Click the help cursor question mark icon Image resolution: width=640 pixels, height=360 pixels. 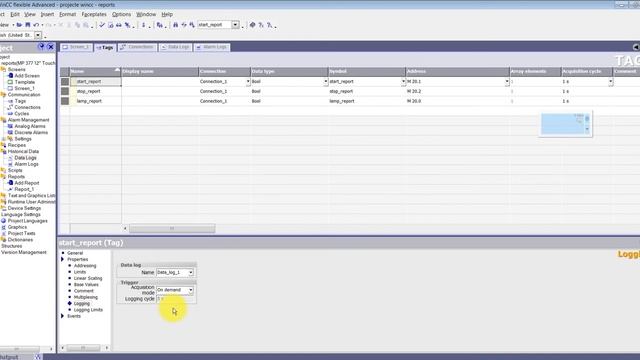(261, 25)
